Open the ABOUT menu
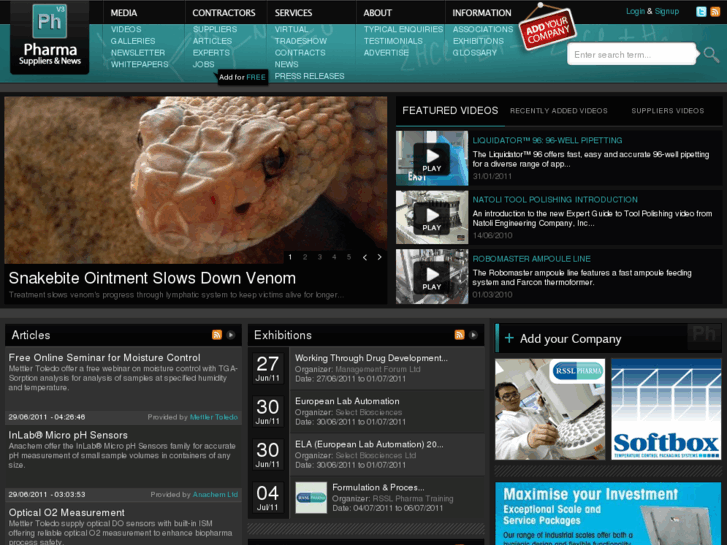This screenshot has width=727, height=545. (x=377, y=13)
